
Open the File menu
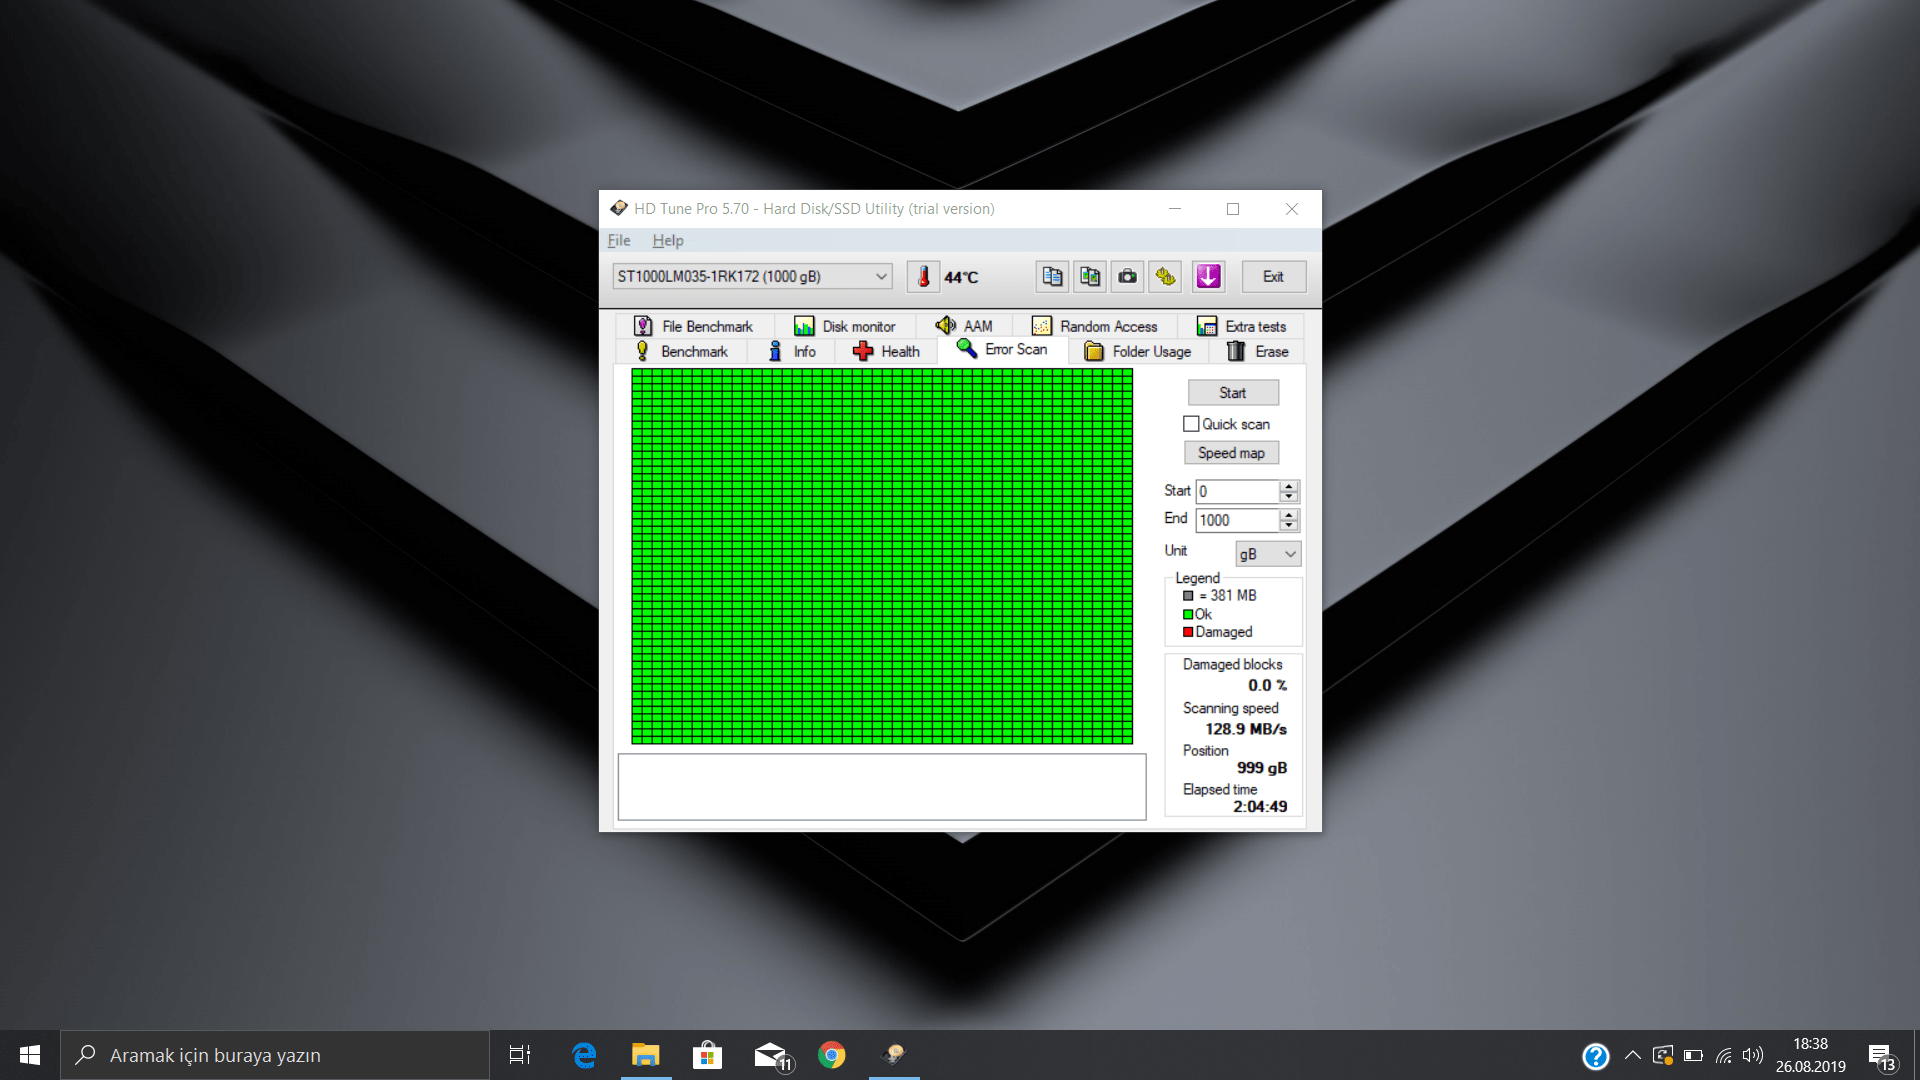click(618, 240)
